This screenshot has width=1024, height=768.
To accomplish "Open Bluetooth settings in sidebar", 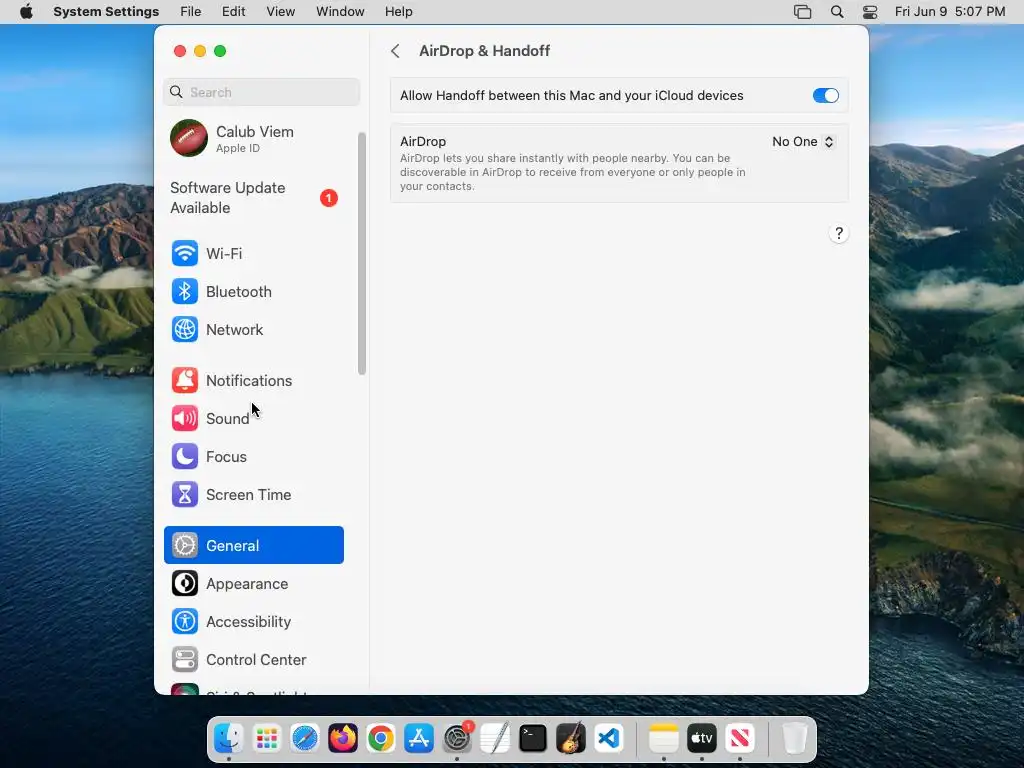I will [x=253, y=291].
